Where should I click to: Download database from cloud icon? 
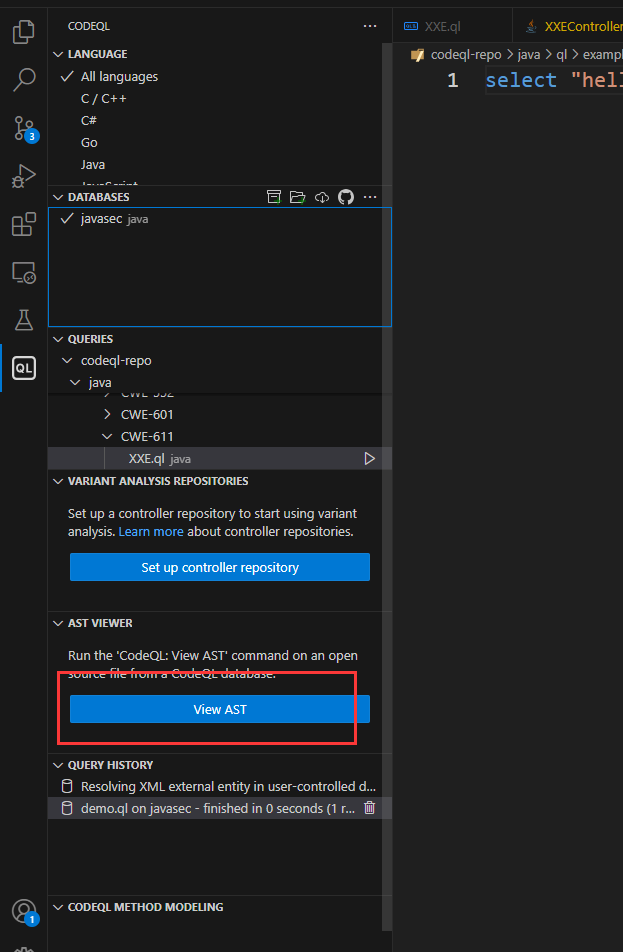point(322,197)
